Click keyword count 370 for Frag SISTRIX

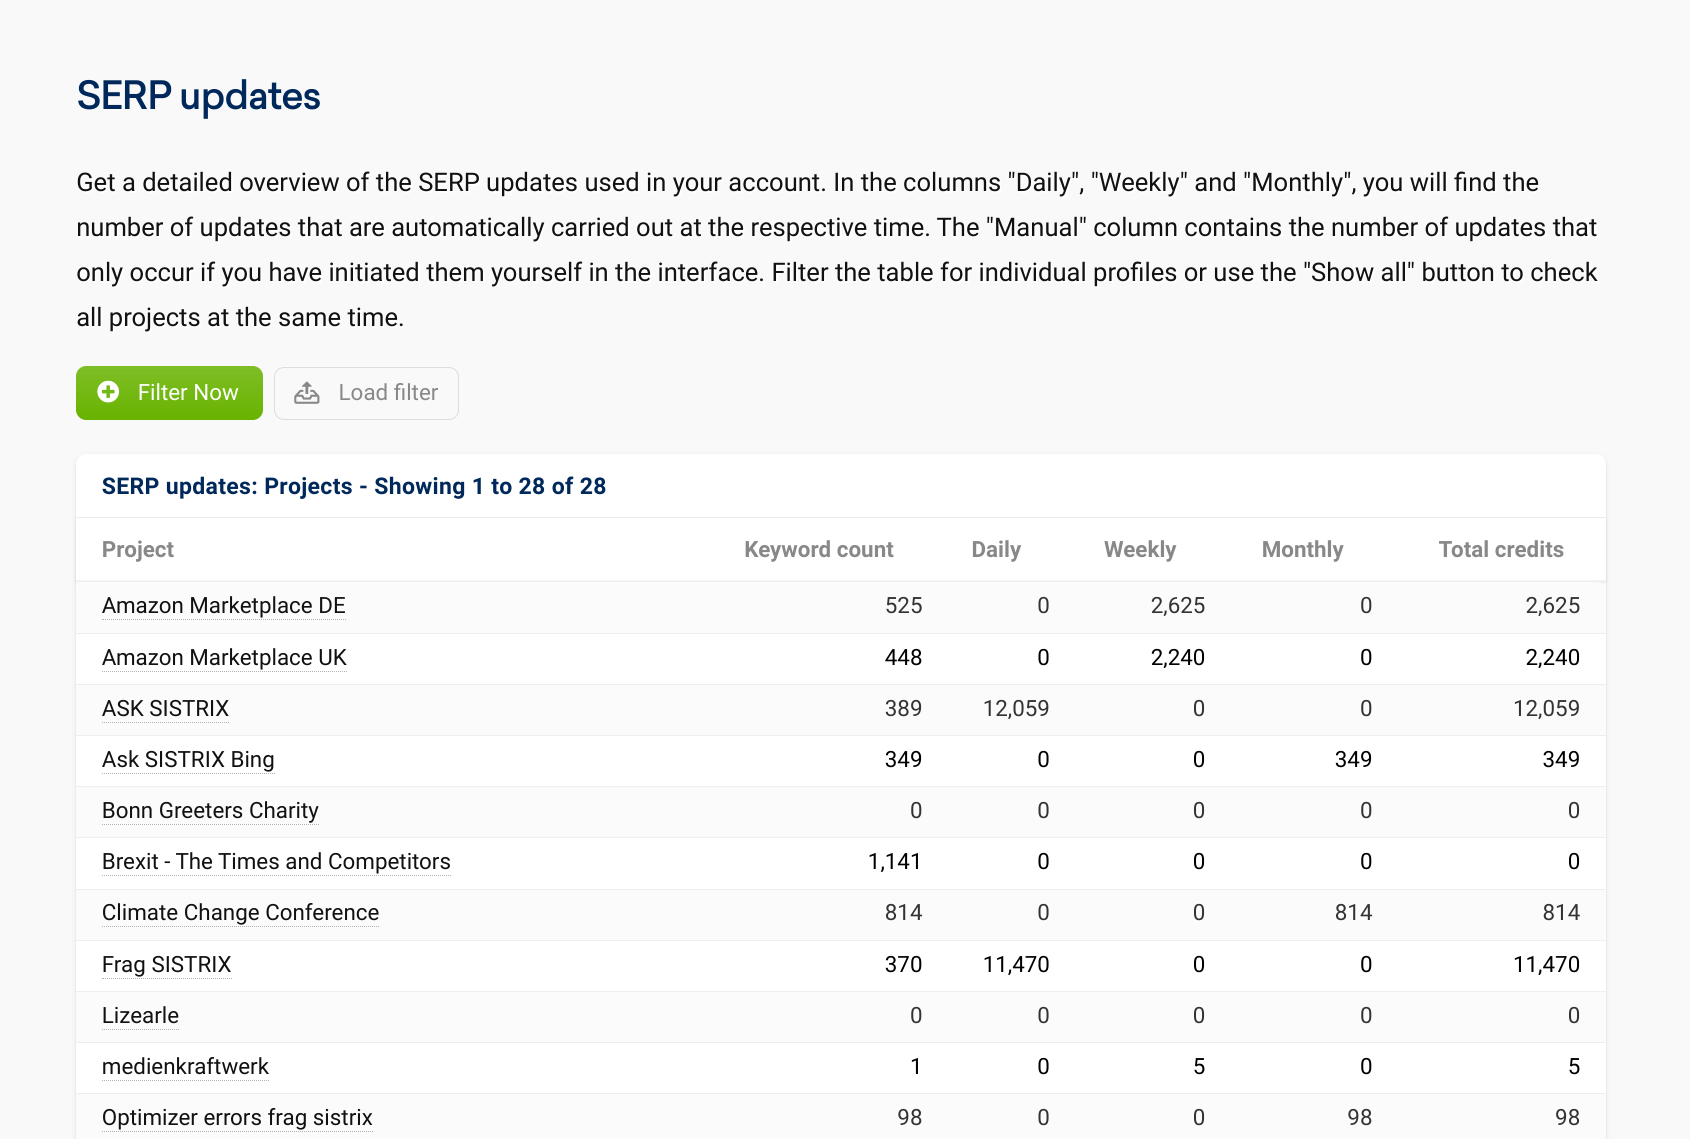[x=903, y=965]
